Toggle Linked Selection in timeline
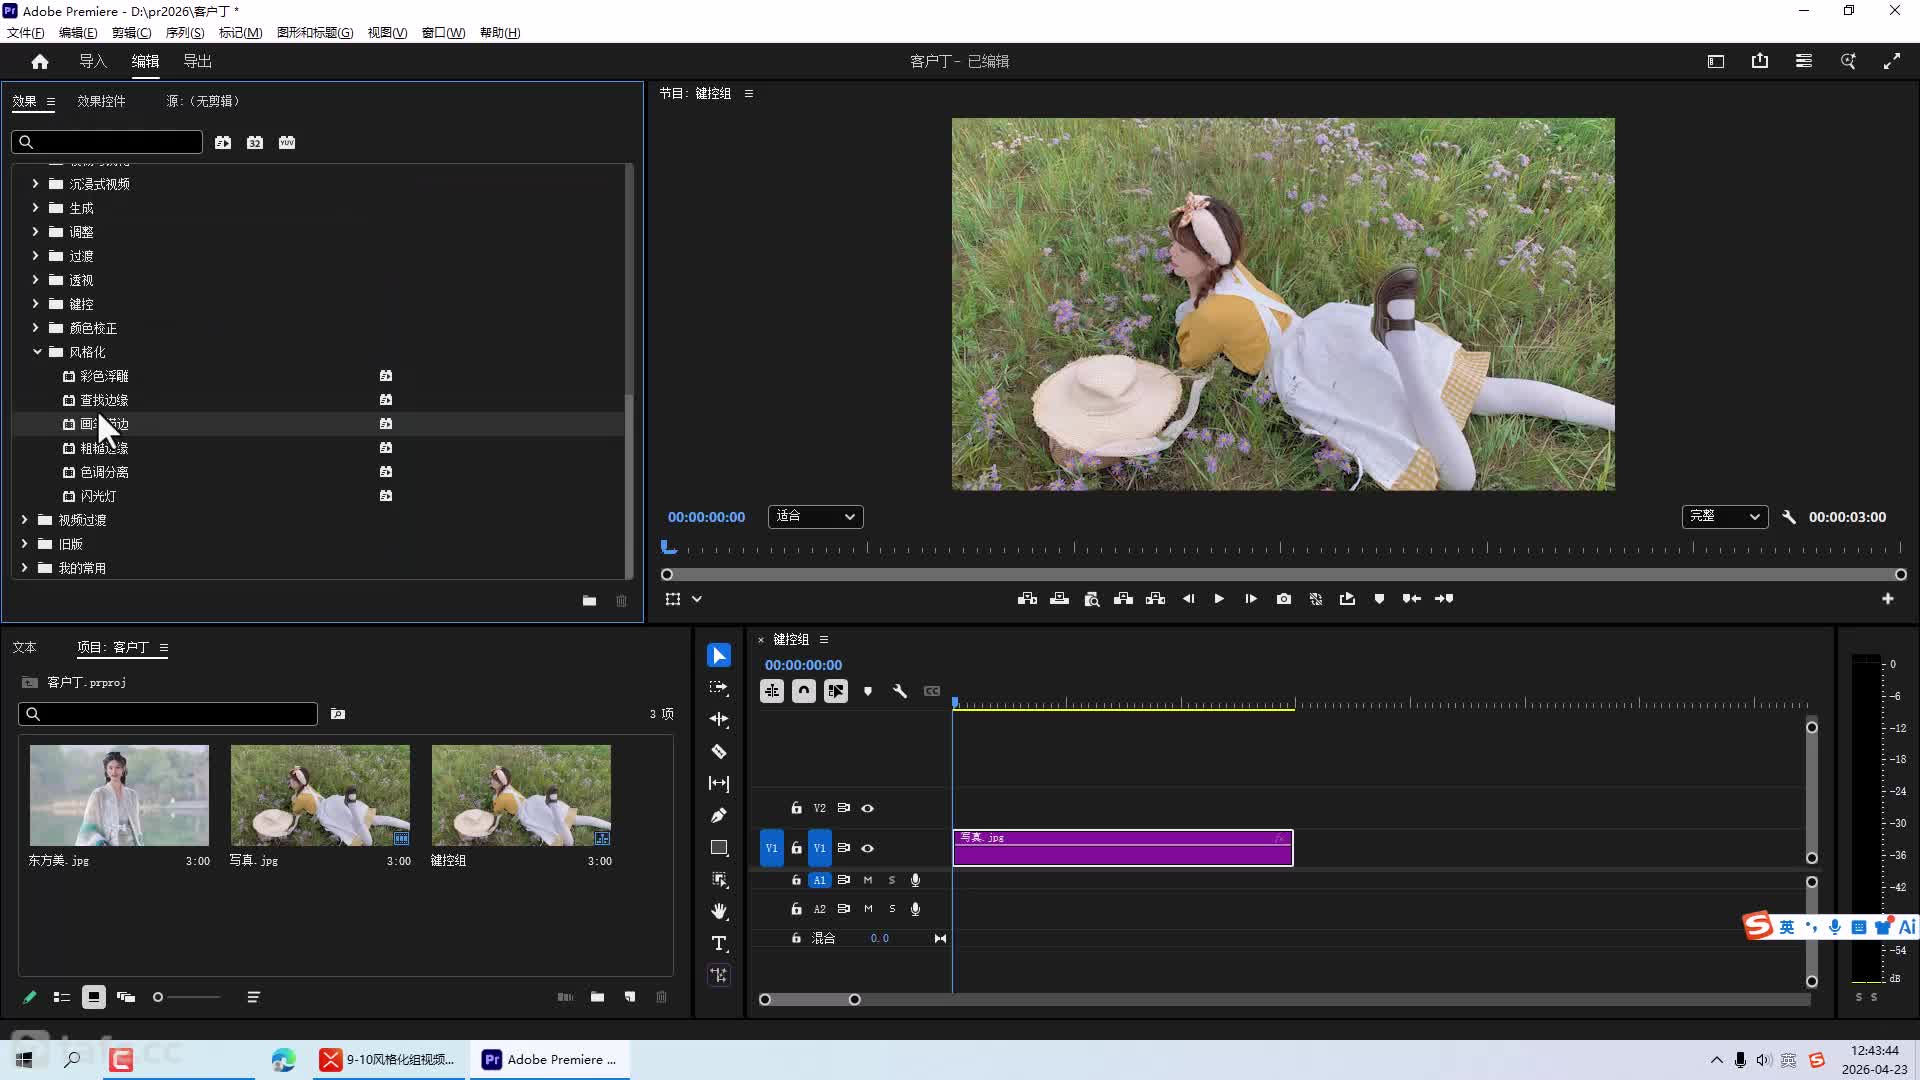Viewport: 1920px width, 1080px height. (836, 691)
